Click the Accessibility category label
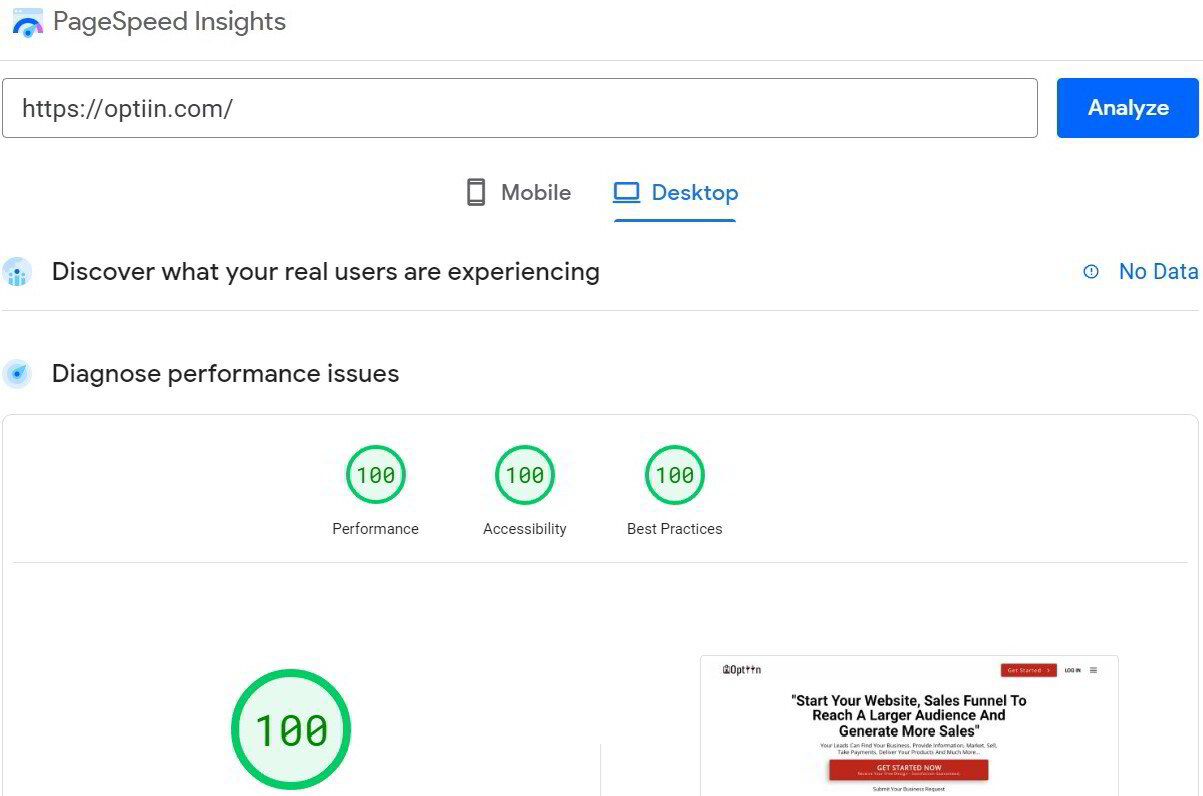The height and width of the screenshot is (796, 1203). coord(524,529)
